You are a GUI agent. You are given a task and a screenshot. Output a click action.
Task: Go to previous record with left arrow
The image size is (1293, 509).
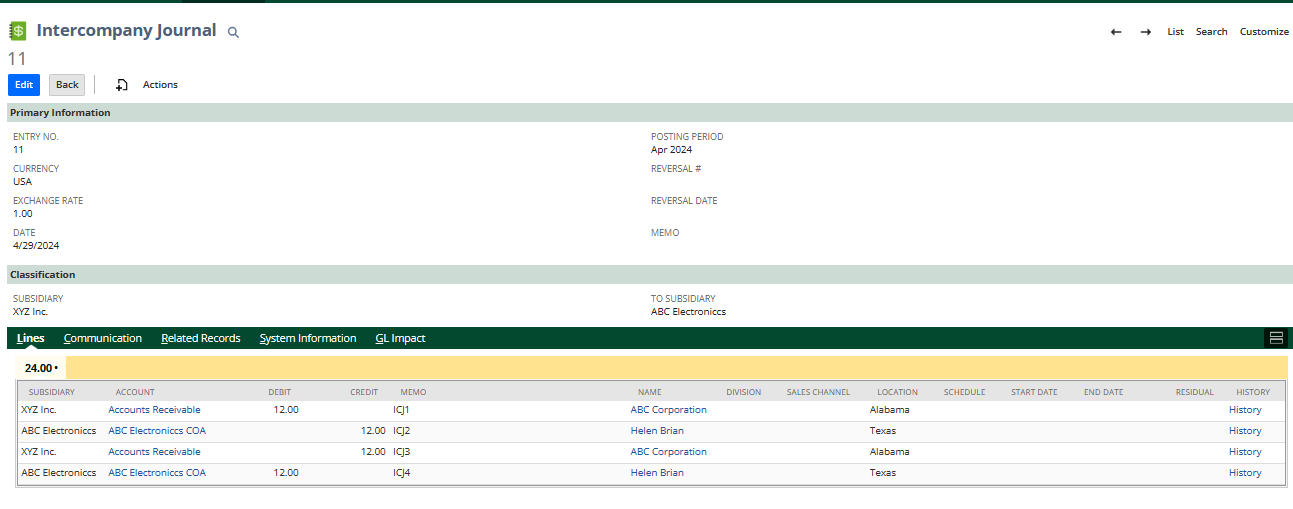(1116, 32)
